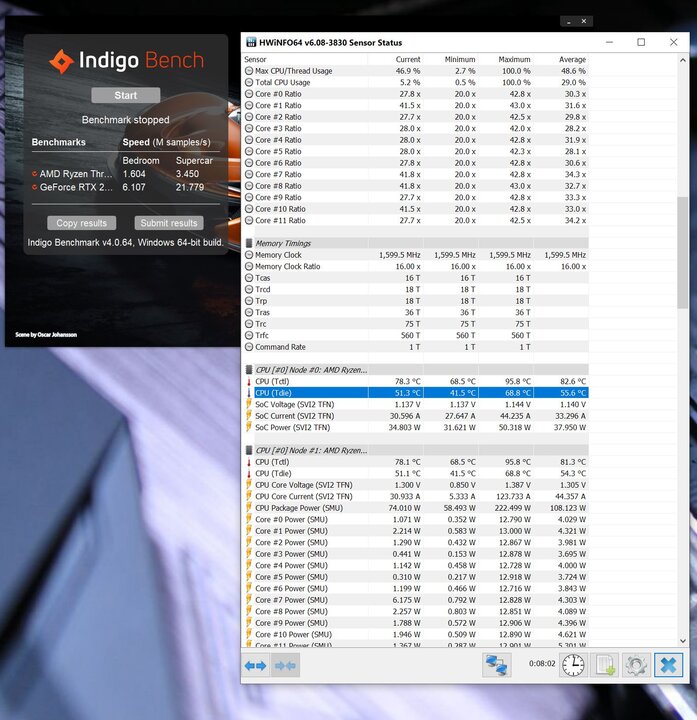
Task: Start logging with the log file icon
Action: (604, 665)
